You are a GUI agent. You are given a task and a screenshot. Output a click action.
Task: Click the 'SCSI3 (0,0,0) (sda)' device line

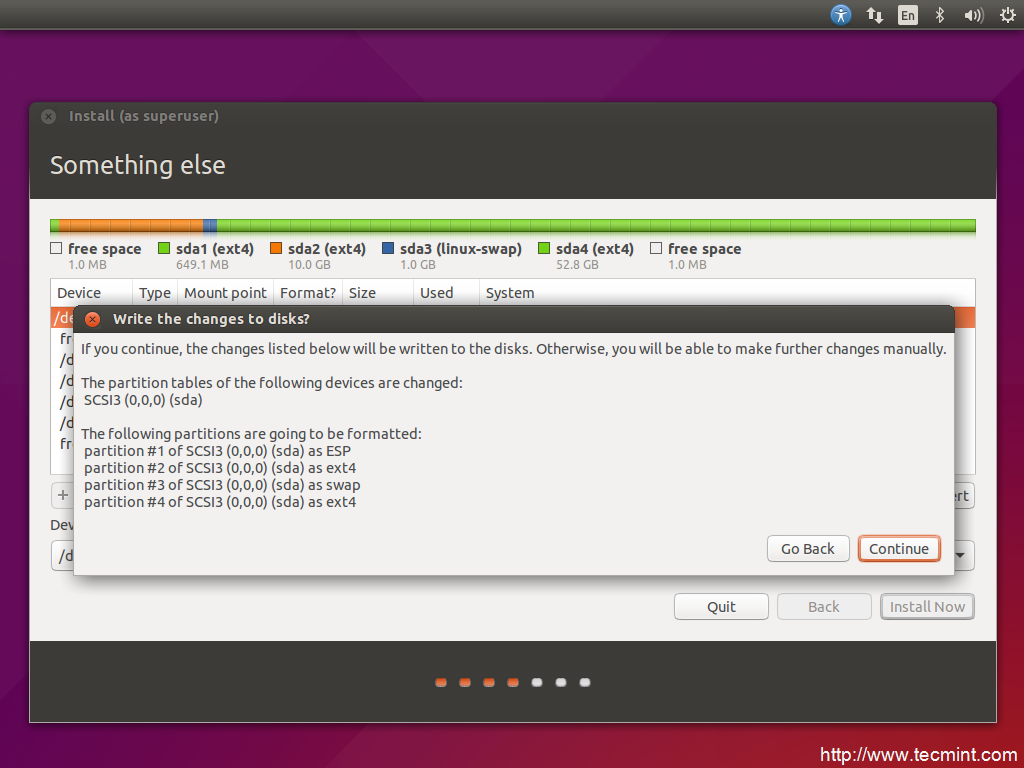tap(143, 400)
